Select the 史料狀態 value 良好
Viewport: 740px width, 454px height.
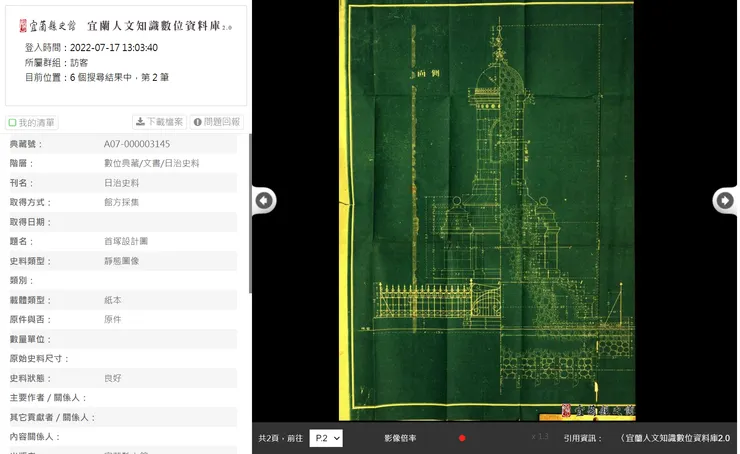(x=112, y=378)
